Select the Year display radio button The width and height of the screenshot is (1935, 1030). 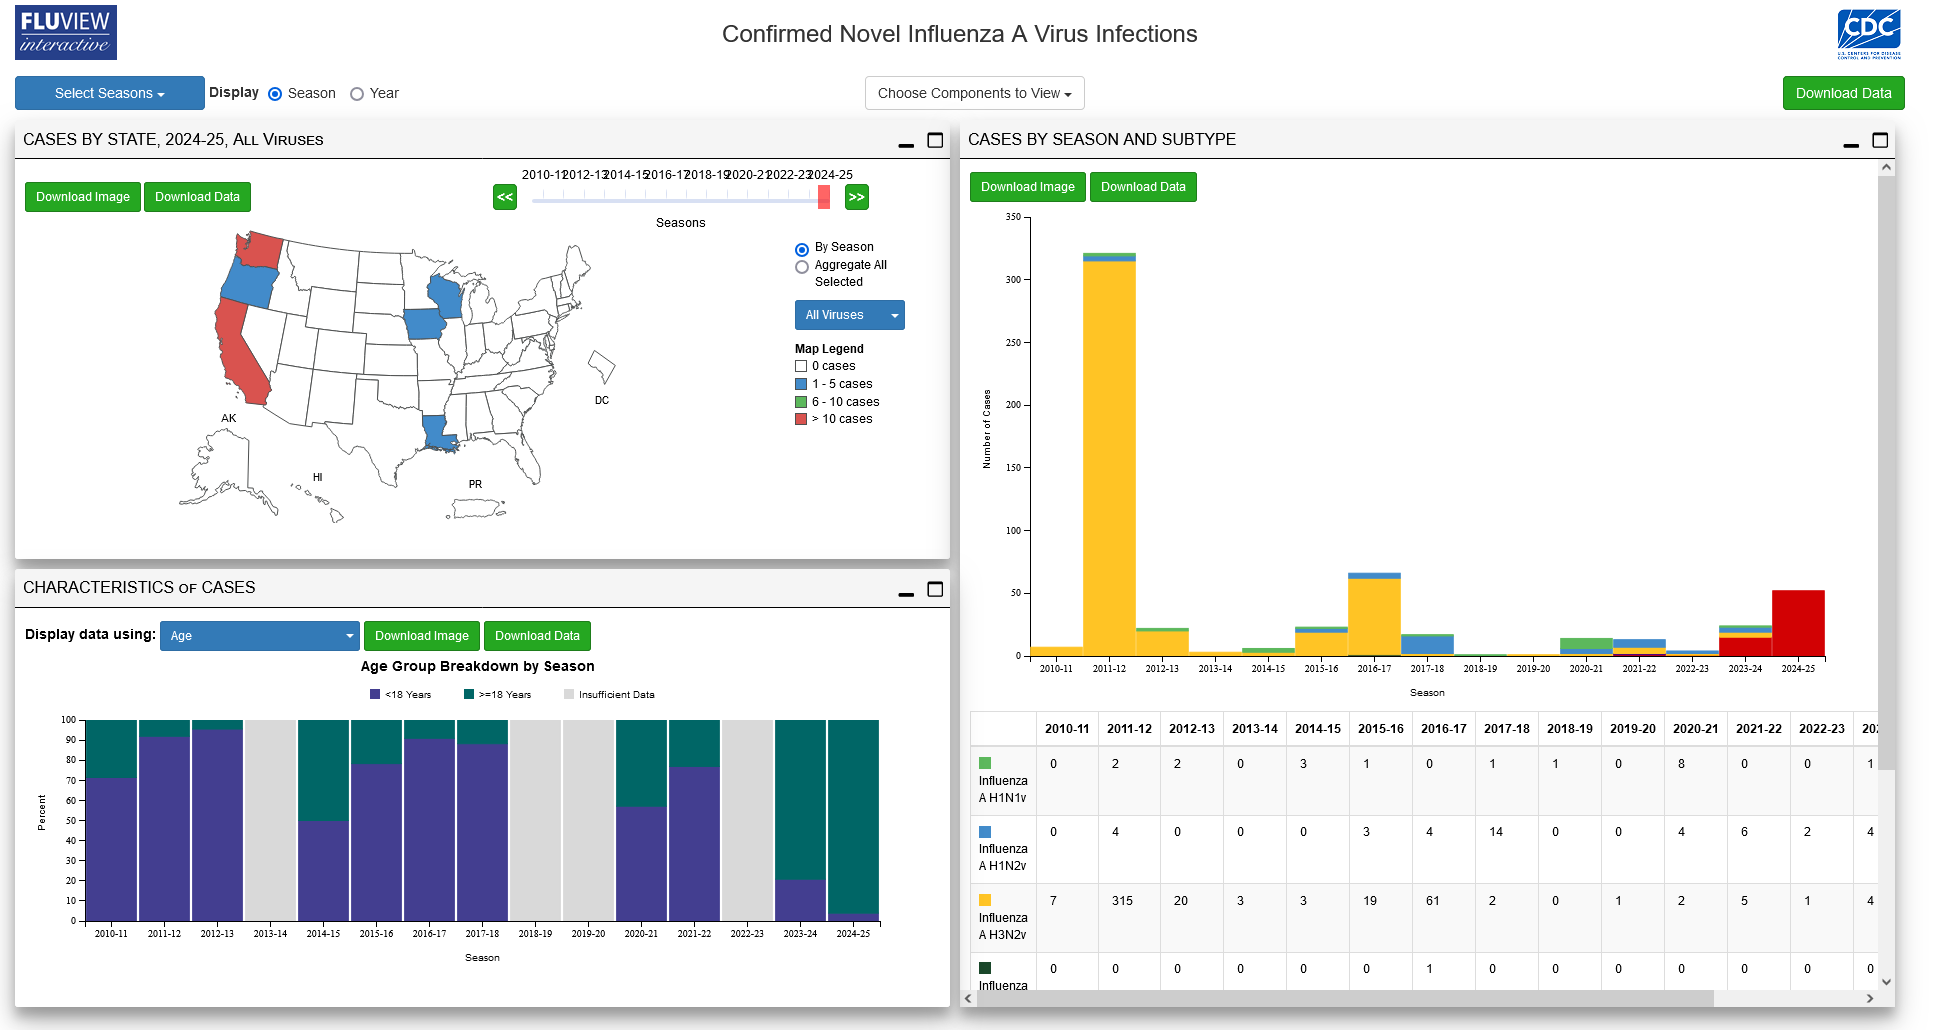[x=357, y=94]
